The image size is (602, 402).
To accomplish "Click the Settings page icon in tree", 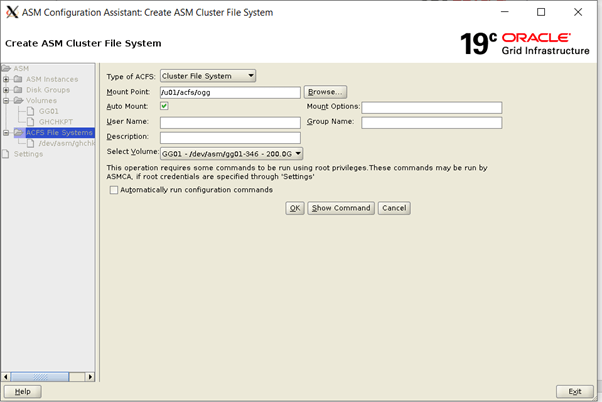I will (7, 154).
